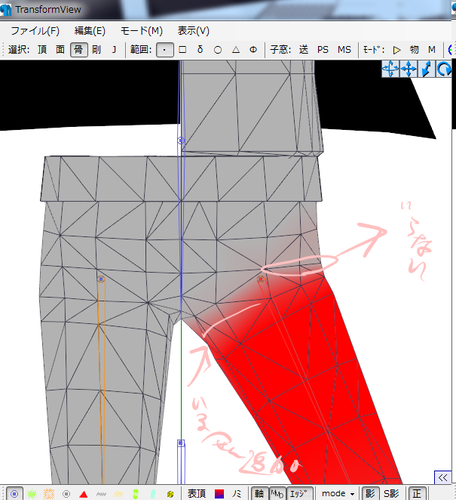
Task: Expand the collapsed panel with << button
Action: [443, 478]
